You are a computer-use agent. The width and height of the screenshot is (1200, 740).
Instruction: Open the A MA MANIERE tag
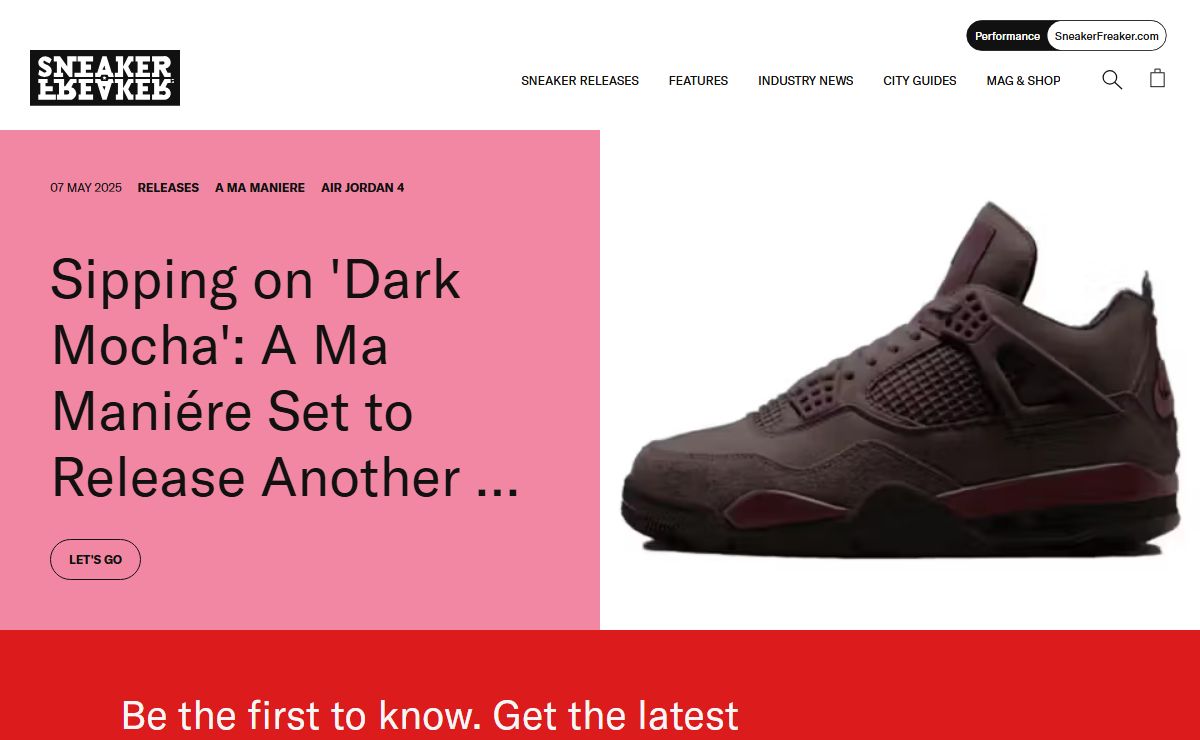[x=260, y=188]
